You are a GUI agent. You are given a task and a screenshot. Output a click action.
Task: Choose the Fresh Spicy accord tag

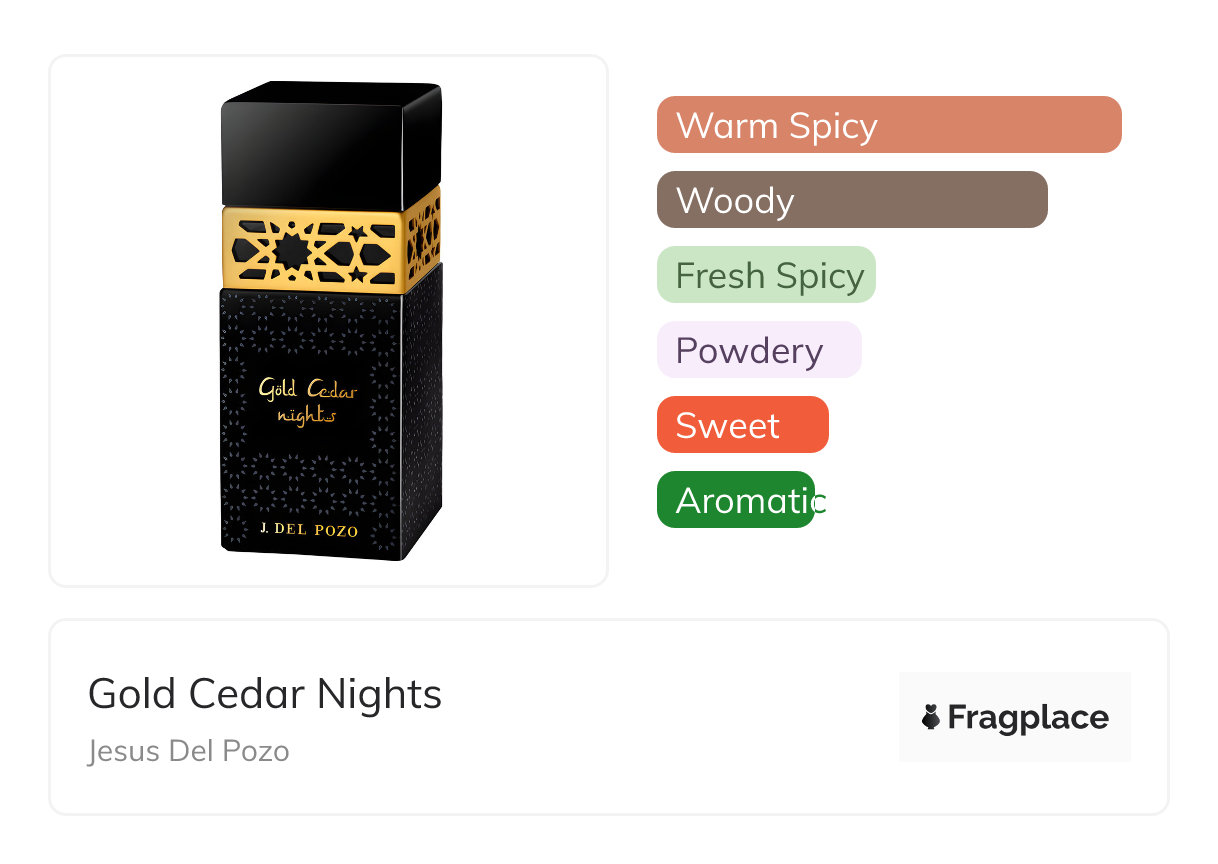(x=766, y=275)
